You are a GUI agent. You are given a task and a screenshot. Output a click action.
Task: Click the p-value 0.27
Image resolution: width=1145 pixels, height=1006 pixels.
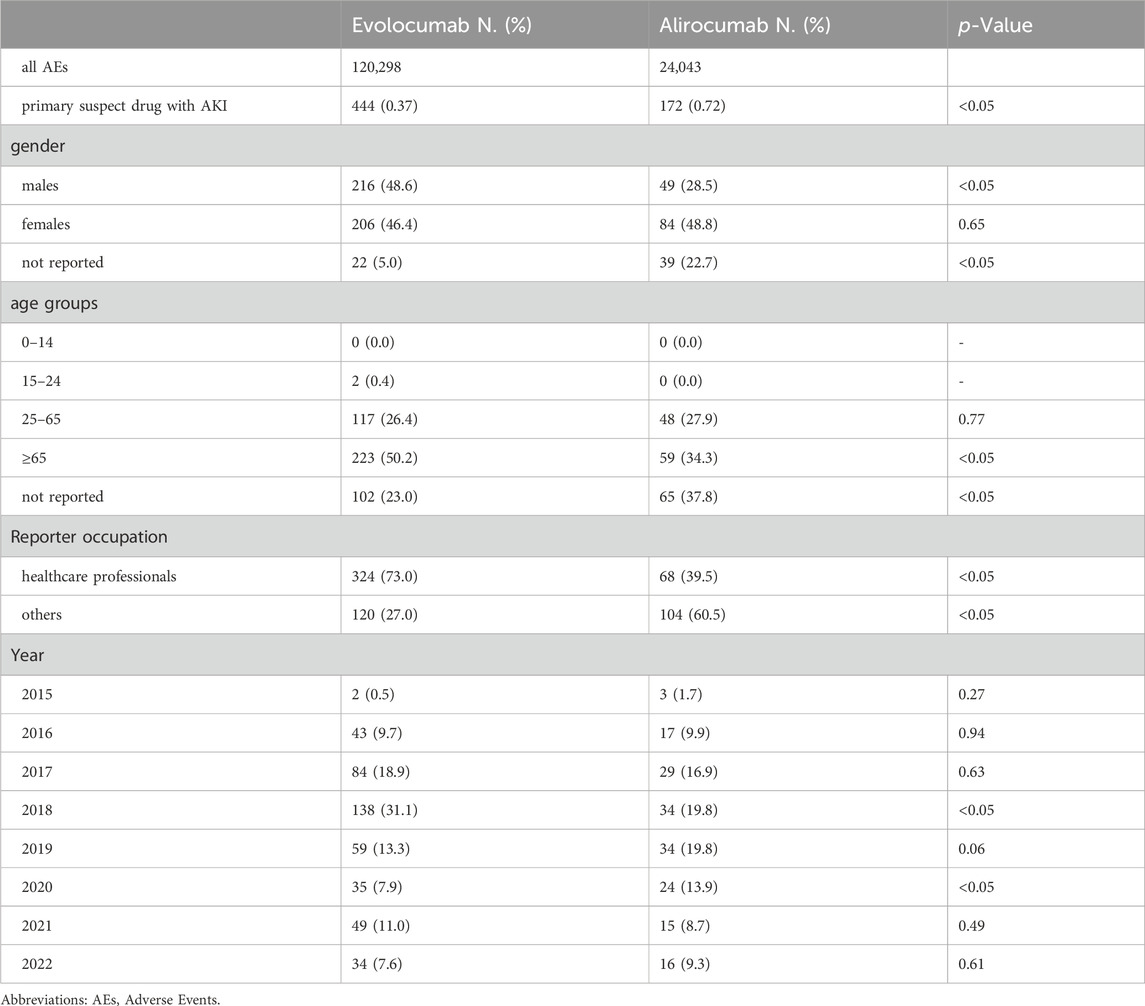tap(971, 694)
